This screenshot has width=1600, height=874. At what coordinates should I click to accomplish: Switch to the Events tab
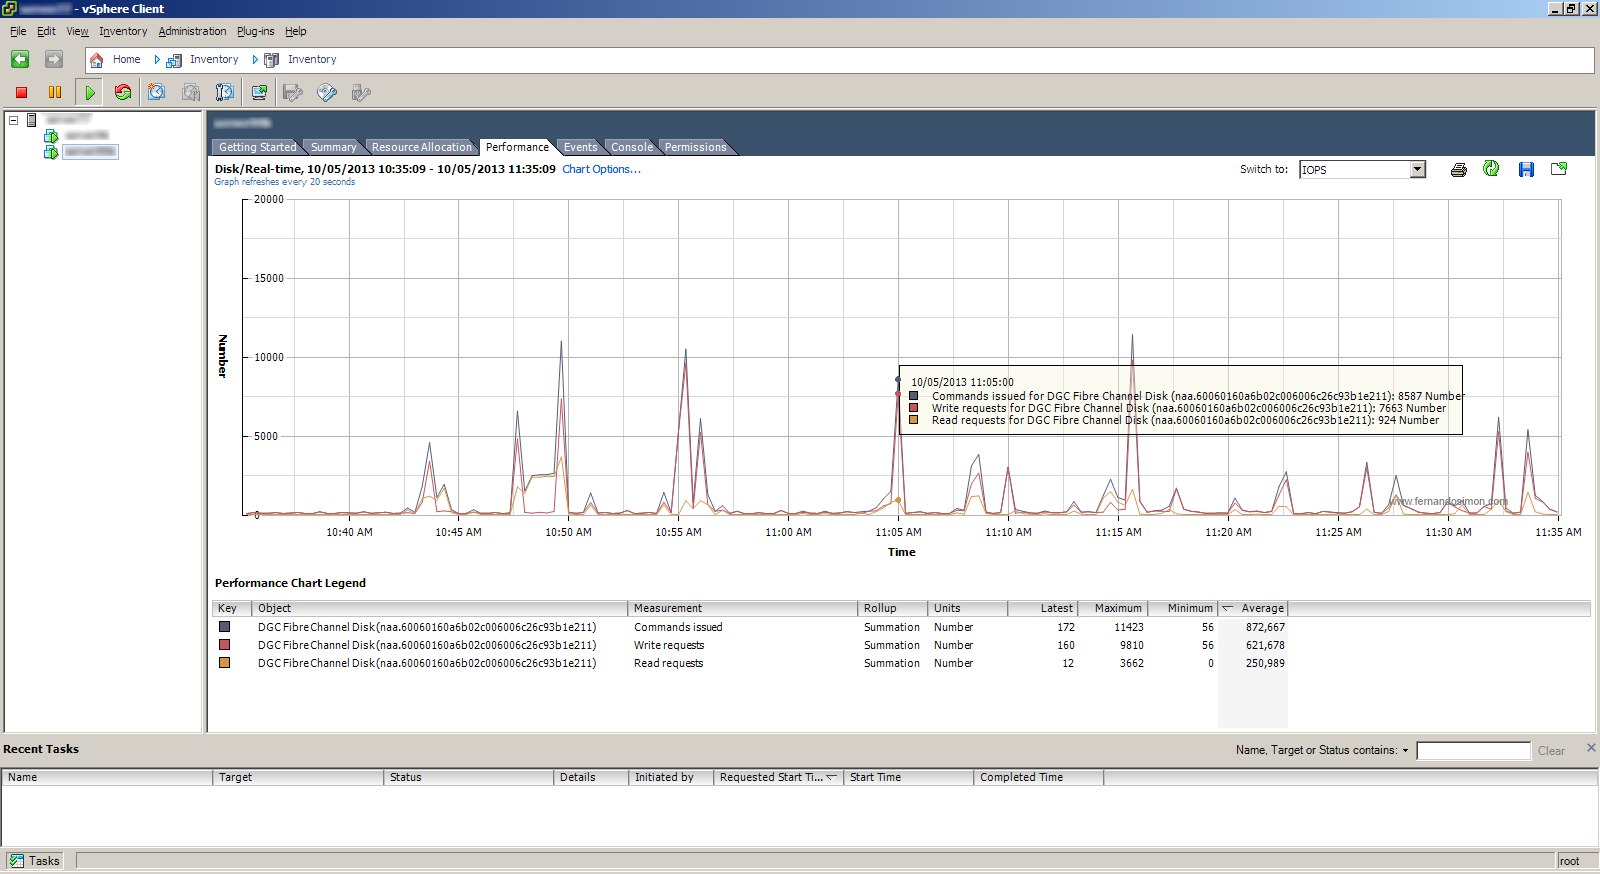[x=580, y=147]
